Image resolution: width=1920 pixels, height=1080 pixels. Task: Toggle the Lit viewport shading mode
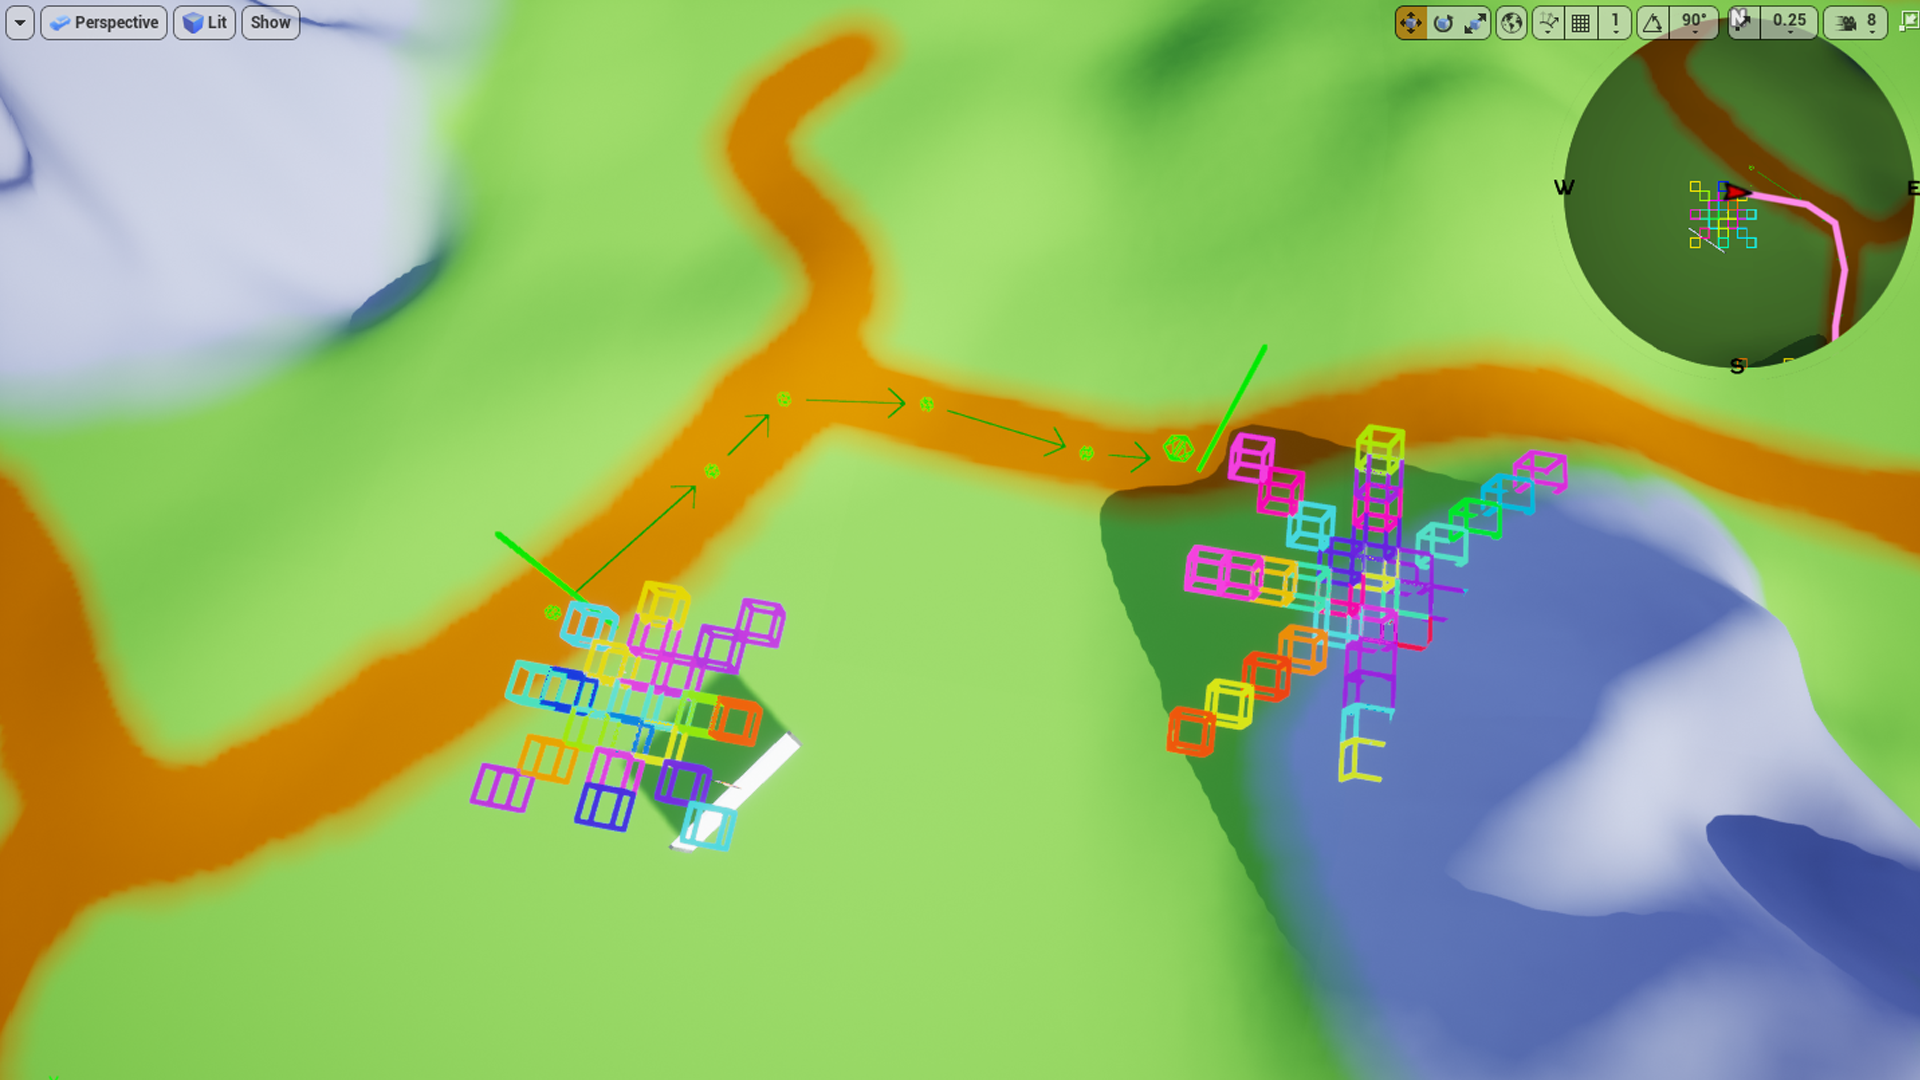click(x=204, y=22)
